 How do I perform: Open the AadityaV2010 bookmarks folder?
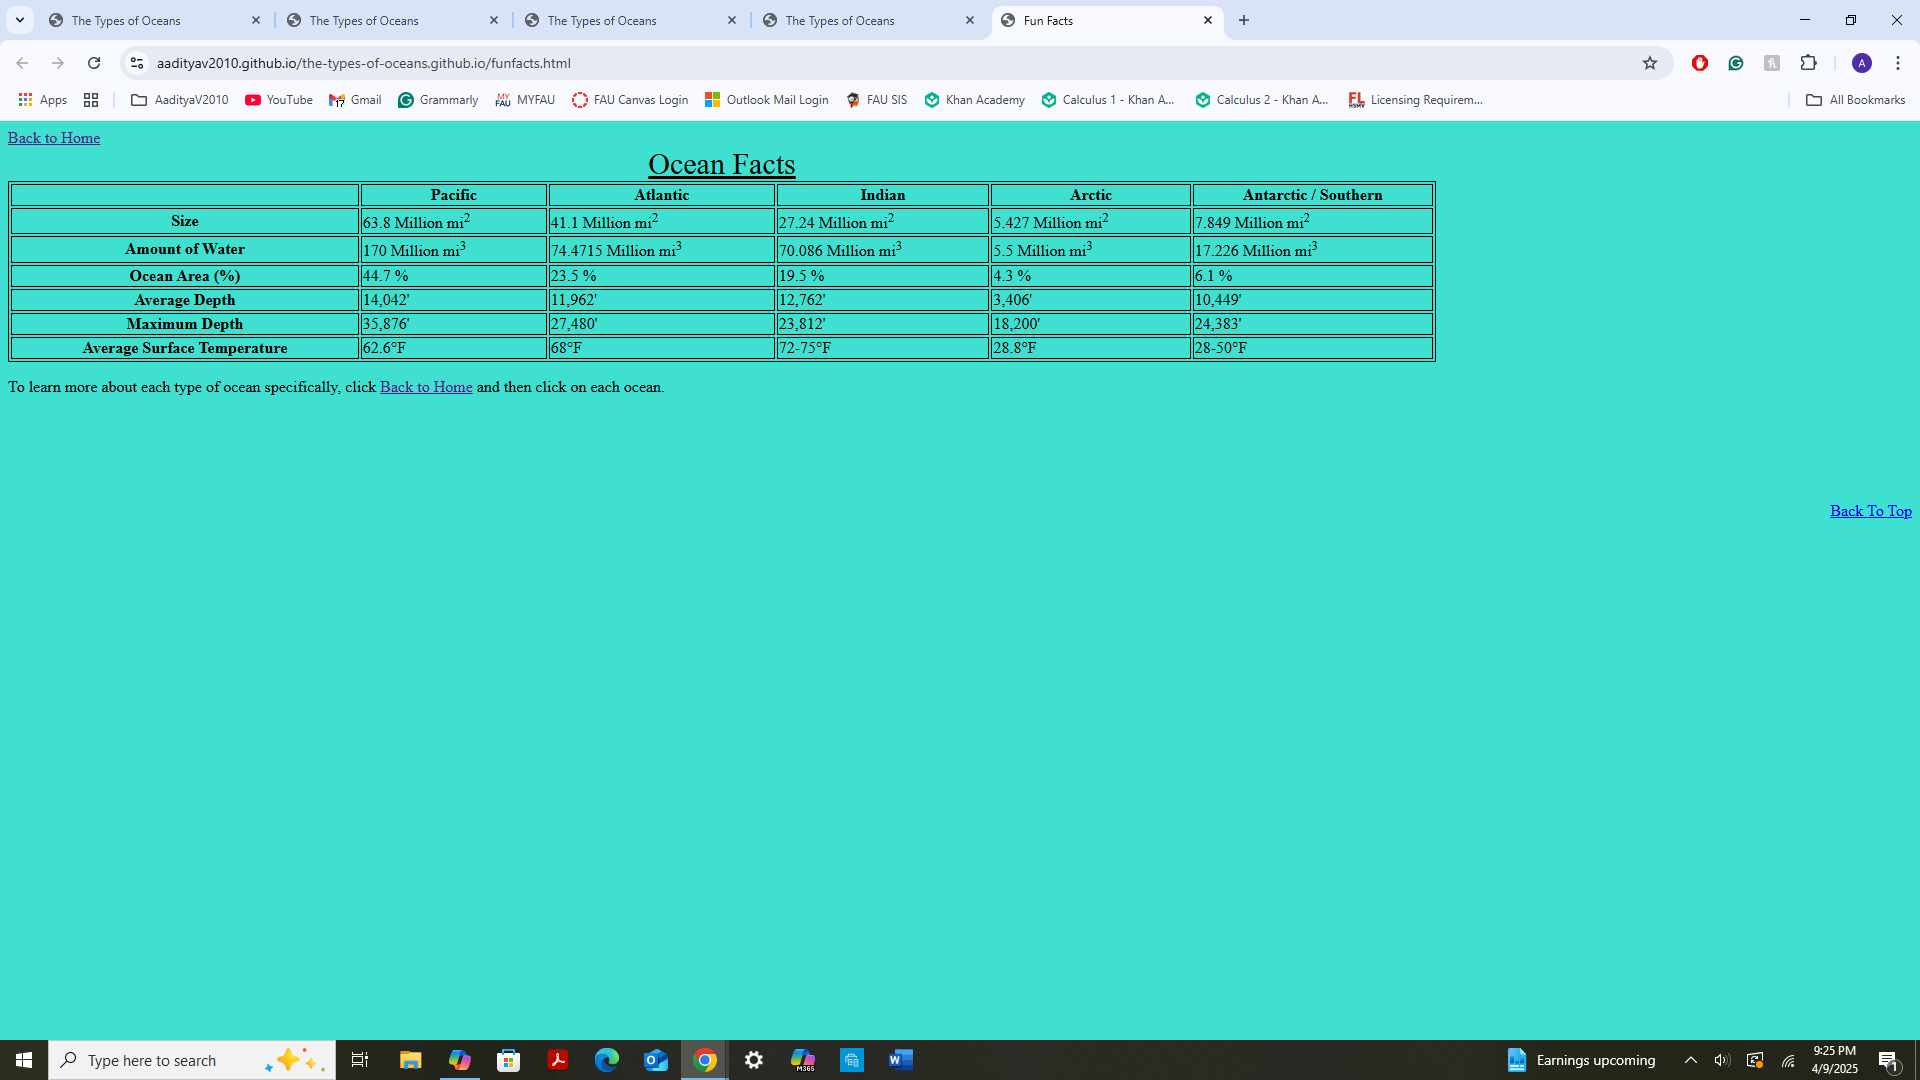click(180, 100)
